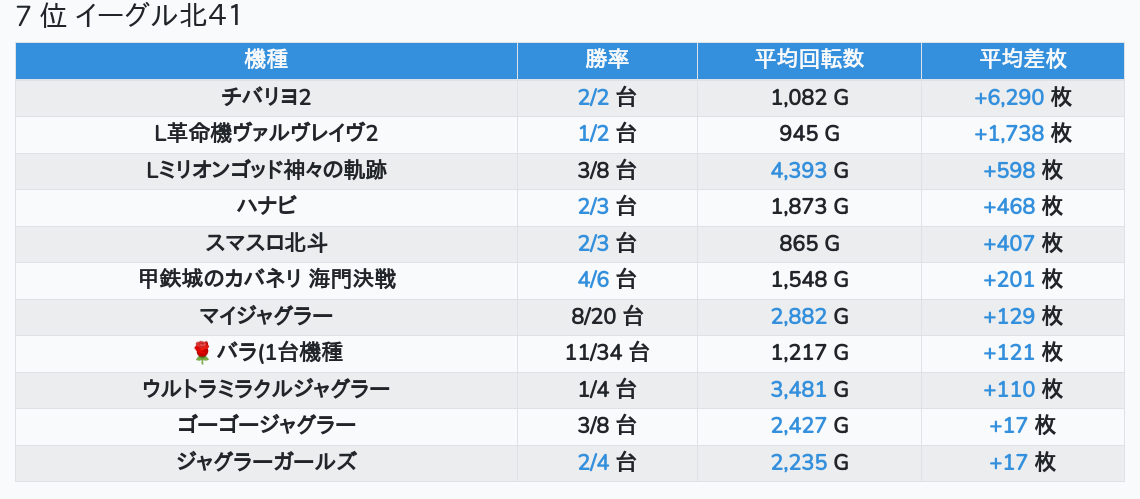Screen dimensions: 1140x499
Task: Sort by the 勝率 column header
Action: click(x=607, y=60)
